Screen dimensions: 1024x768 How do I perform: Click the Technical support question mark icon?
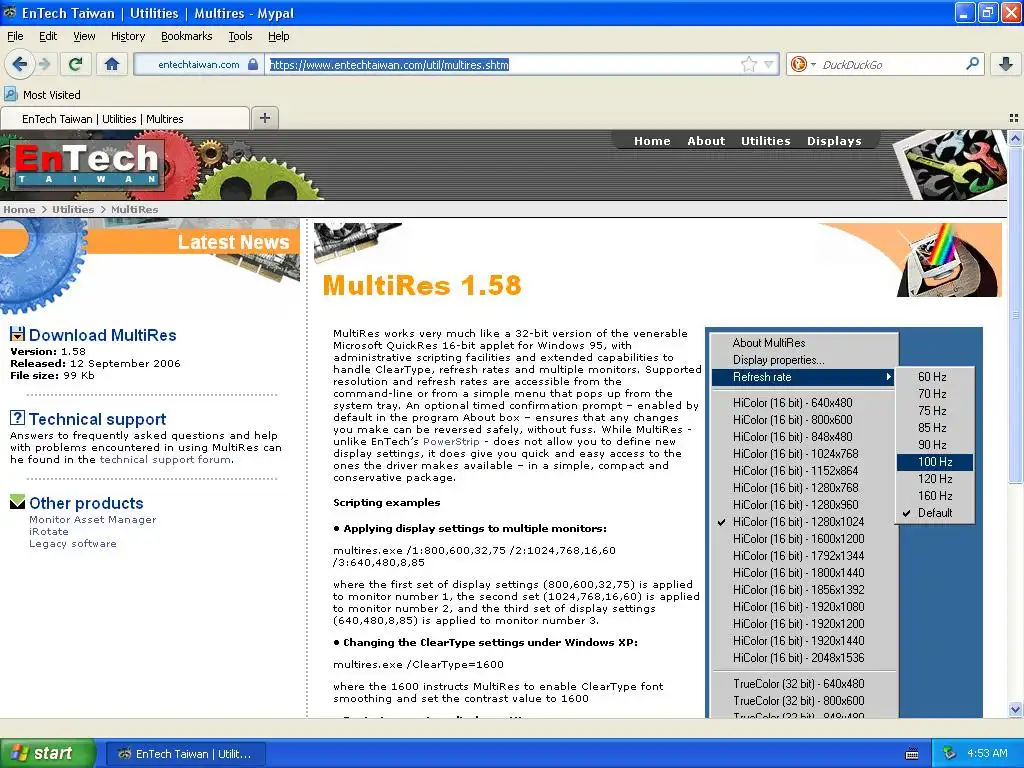17,418
